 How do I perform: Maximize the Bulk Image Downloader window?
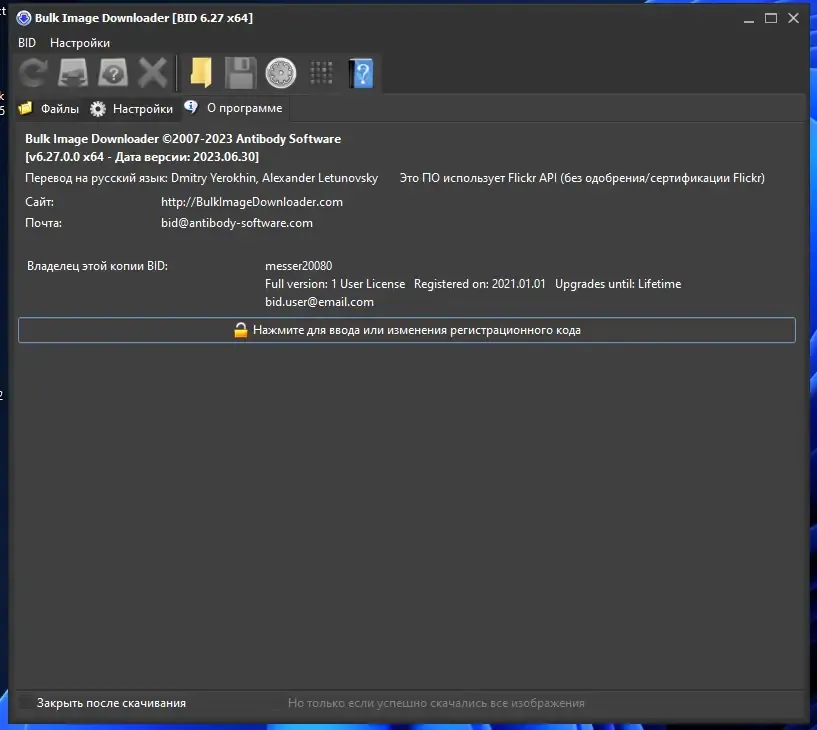(x=771, y=18)
